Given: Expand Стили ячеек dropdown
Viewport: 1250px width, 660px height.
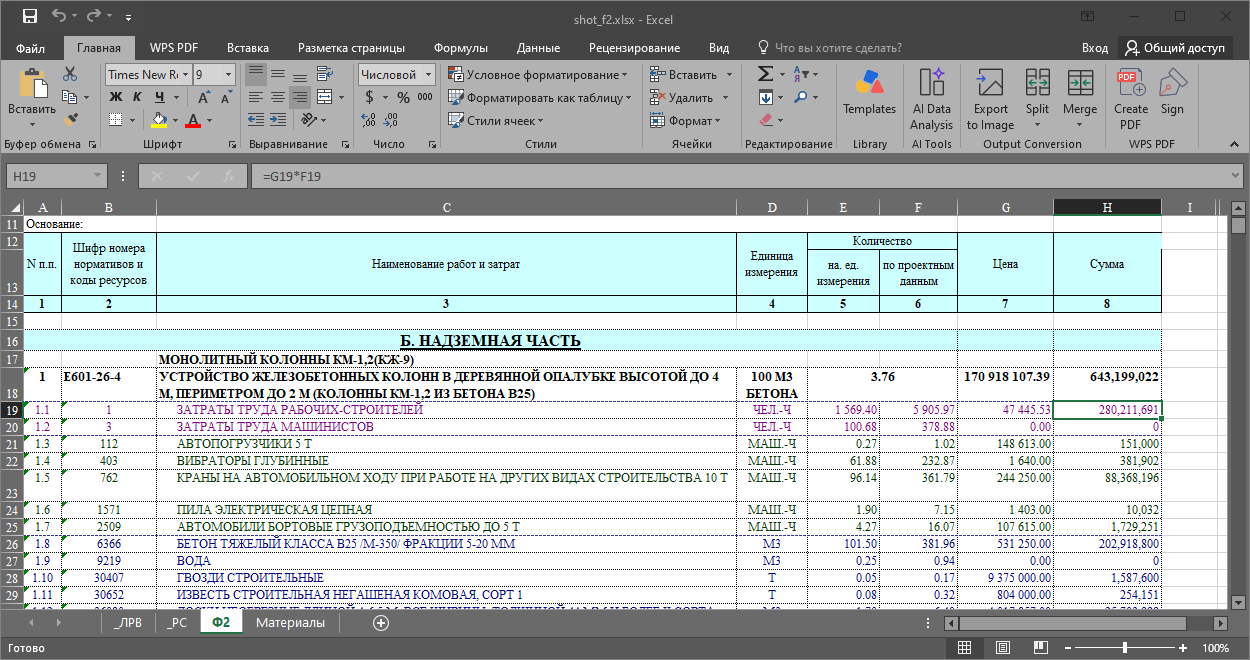Looking at the screenshot, I should click(x=540, y=121).
